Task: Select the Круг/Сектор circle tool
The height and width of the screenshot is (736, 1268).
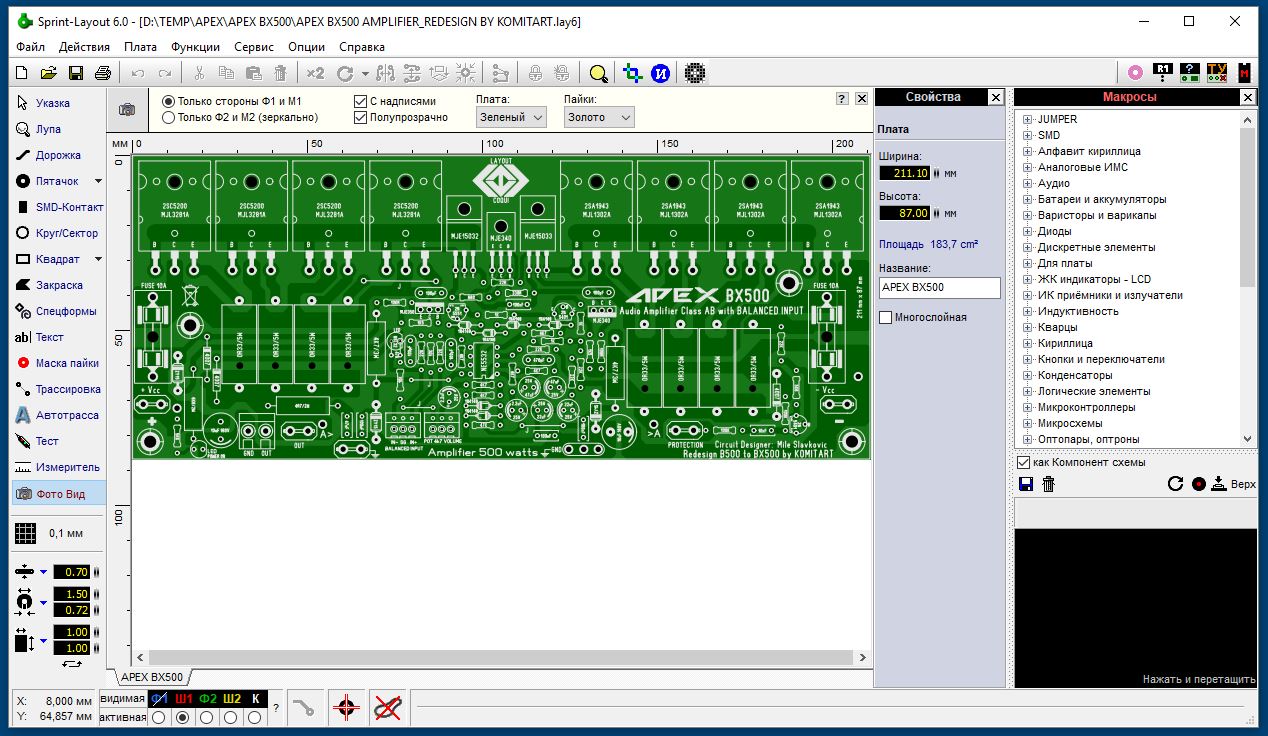Action: pos(59,233)
